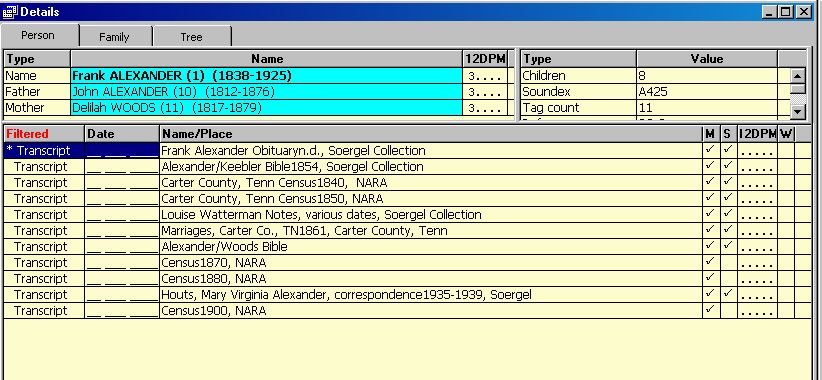The width and height of the screenshot is (822, 380).
Task: Click the M column header
Action: tap(710, 134)
